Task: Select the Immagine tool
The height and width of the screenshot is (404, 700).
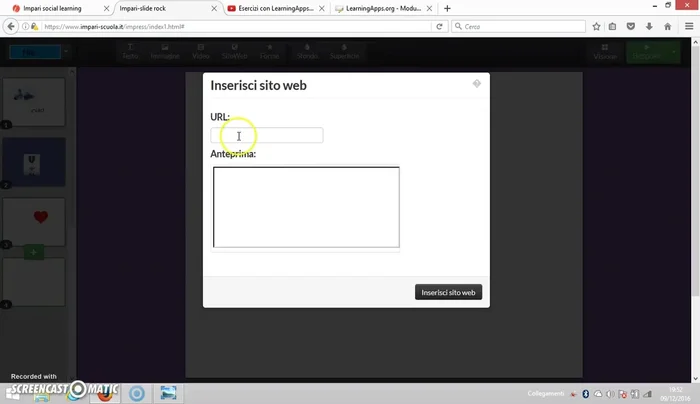Action: (165, 51)
